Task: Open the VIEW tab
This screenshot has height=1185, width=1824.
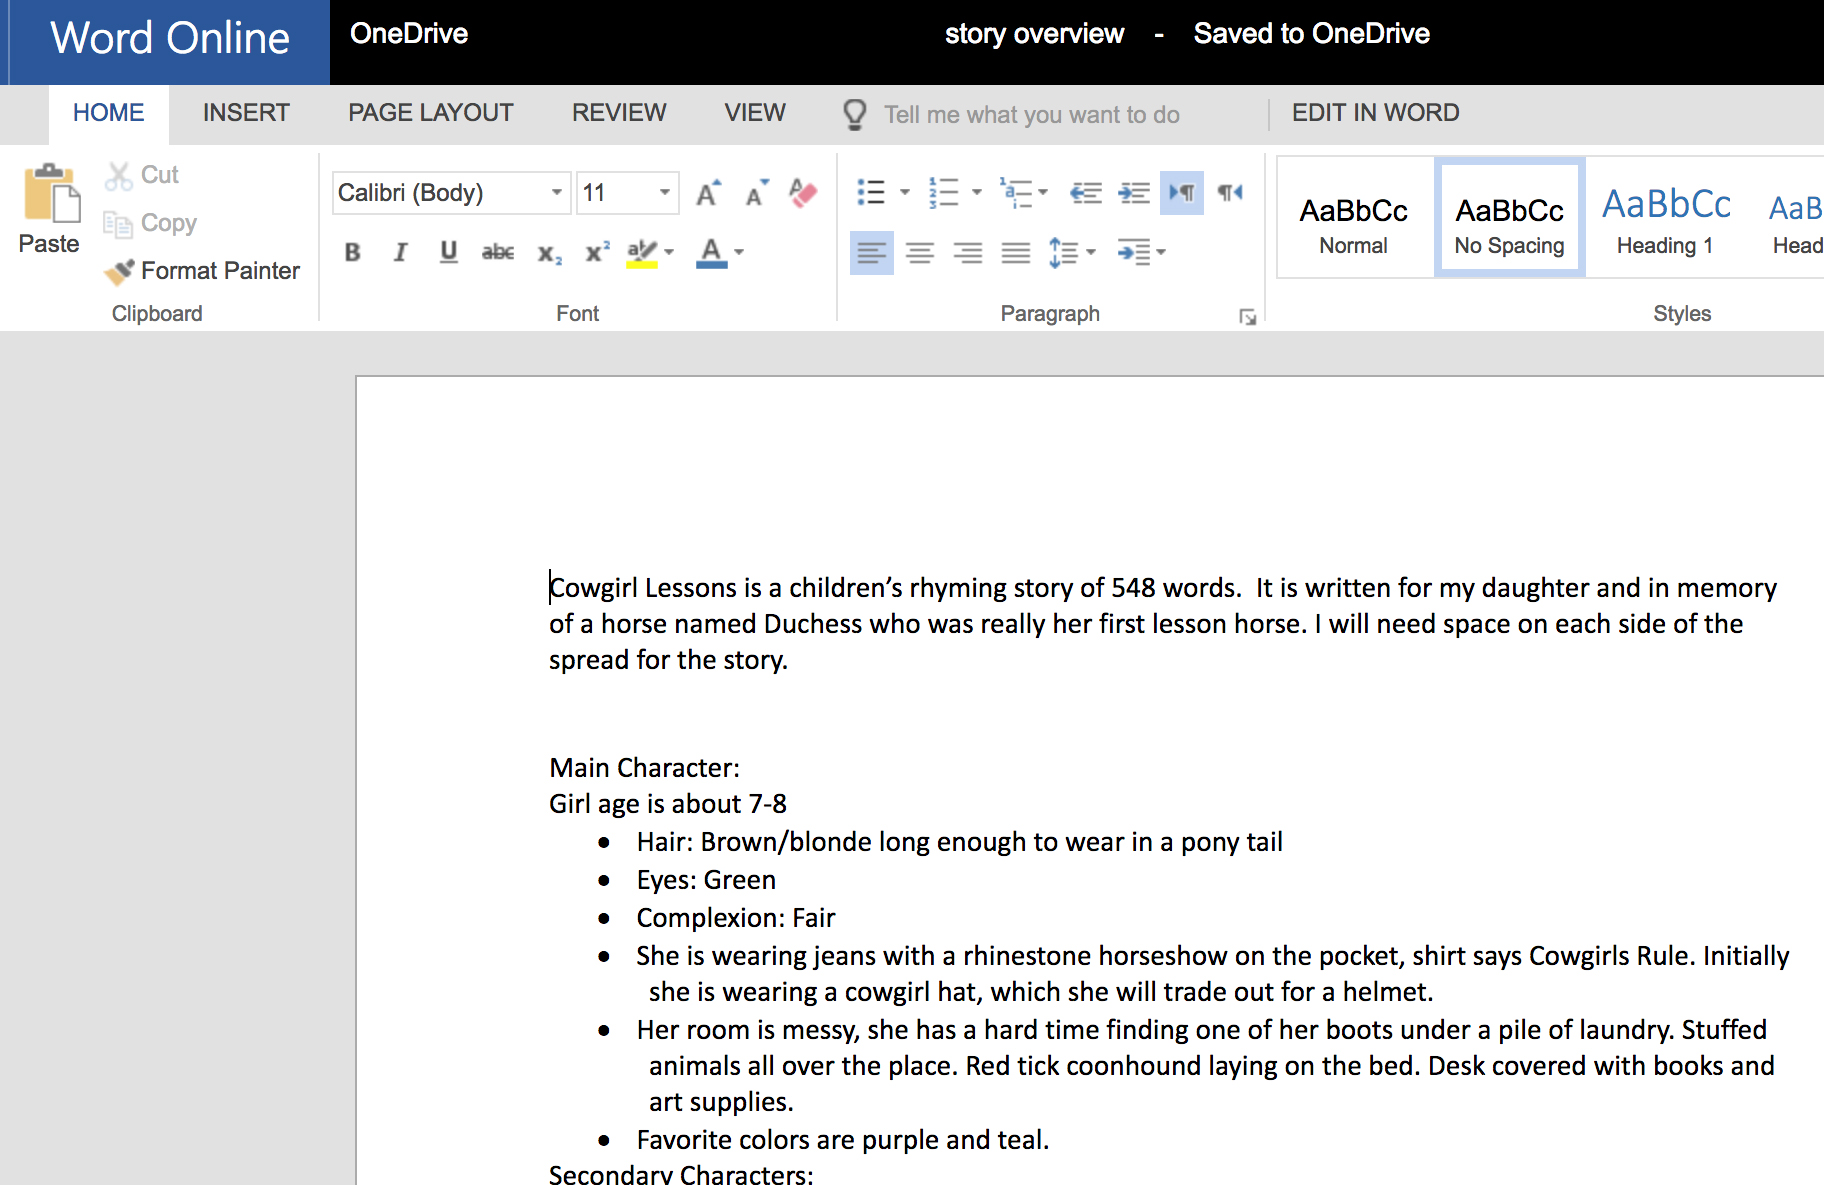Action: [755, 113]
